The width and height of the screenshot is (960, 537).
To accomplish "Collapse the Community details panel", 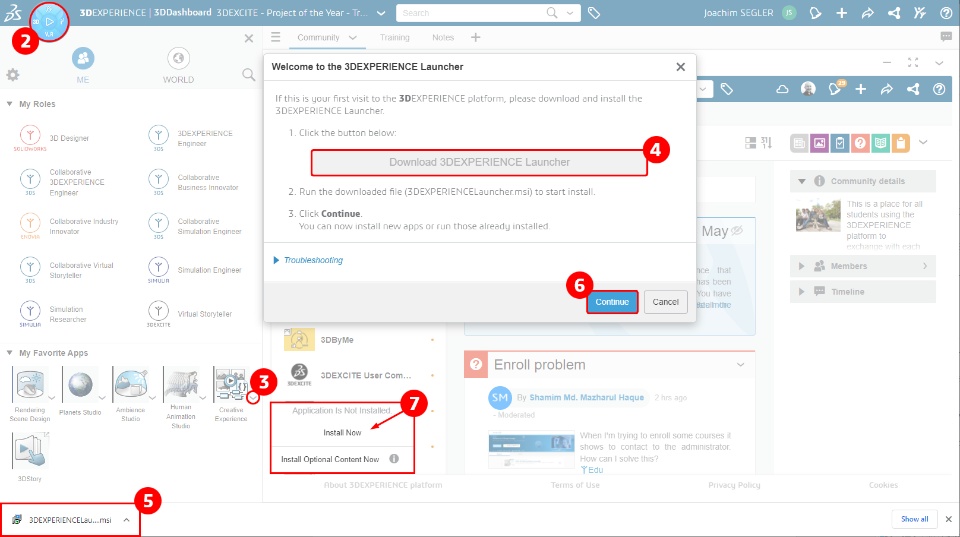I will (x=801, y=181).
